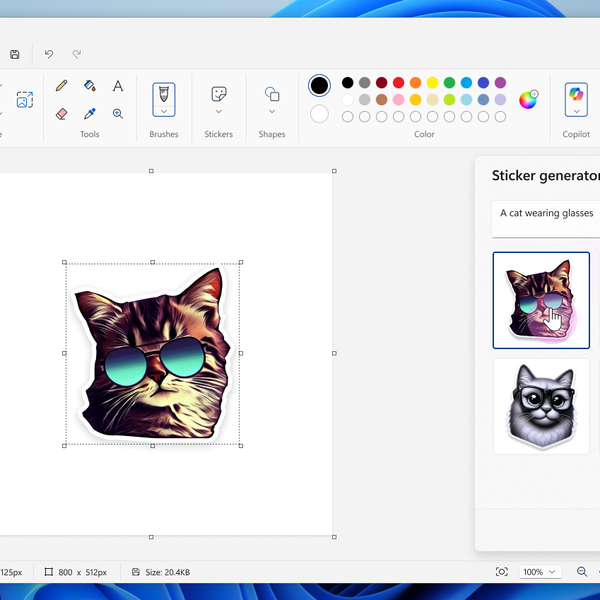Select the Pencil tool
600x600 pixels.
click(62, 86)
